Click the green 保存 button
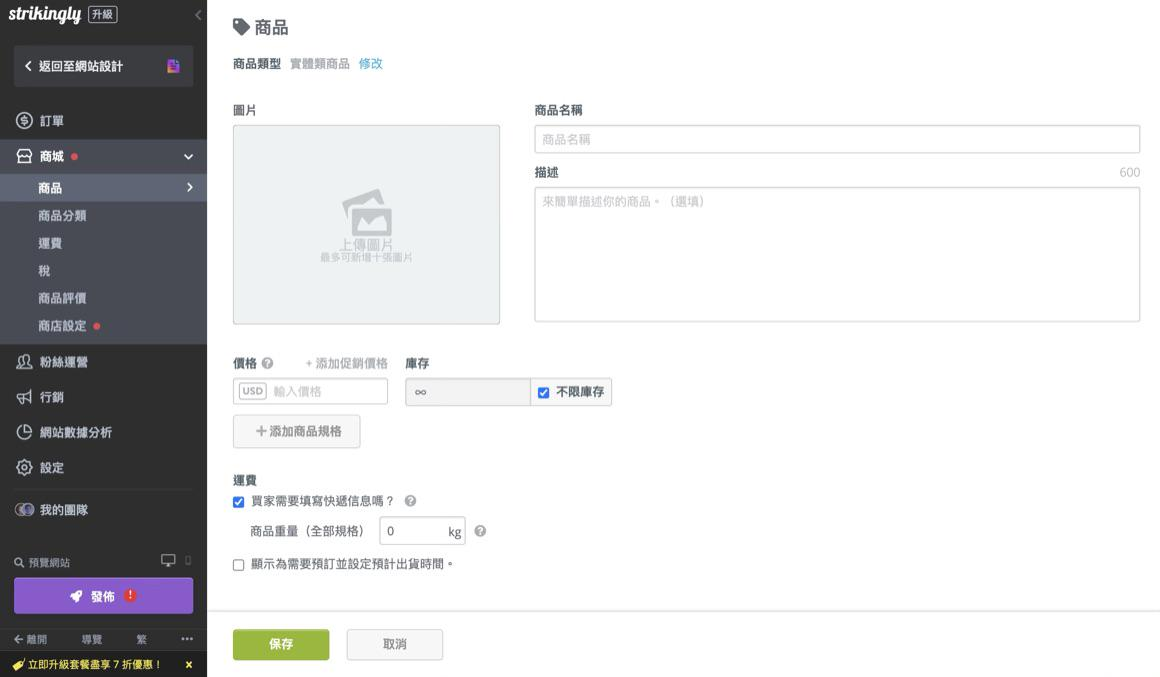1160x677 pixels. pyautogui.click(x=281, y=645)
